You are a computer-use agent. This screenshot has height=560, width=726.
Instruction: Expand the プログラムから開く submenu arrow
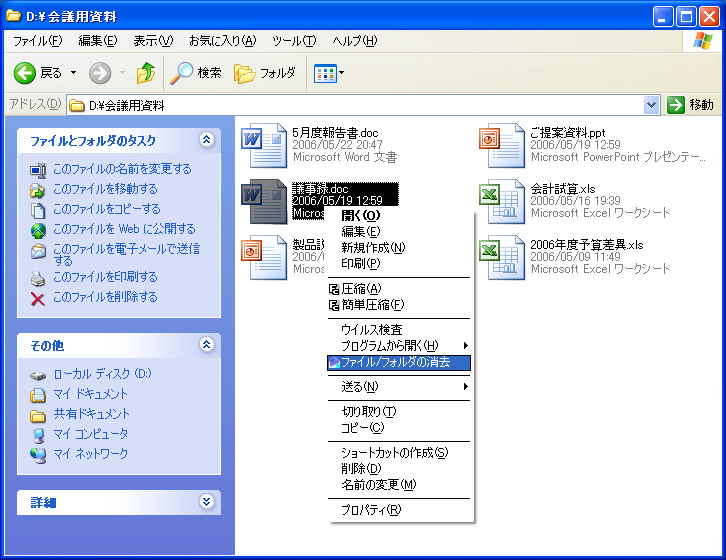pos(466,346)
